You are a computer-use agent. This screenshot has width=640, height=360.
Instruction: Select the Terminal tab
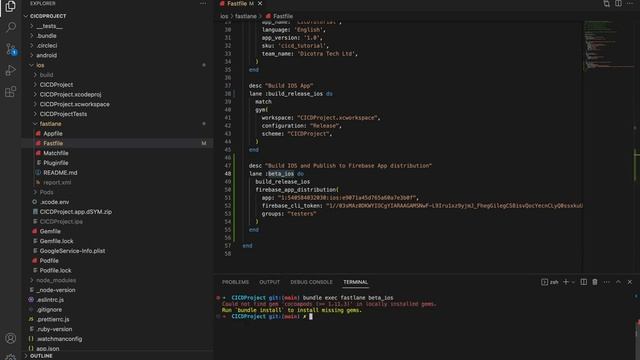click(356, 282)
